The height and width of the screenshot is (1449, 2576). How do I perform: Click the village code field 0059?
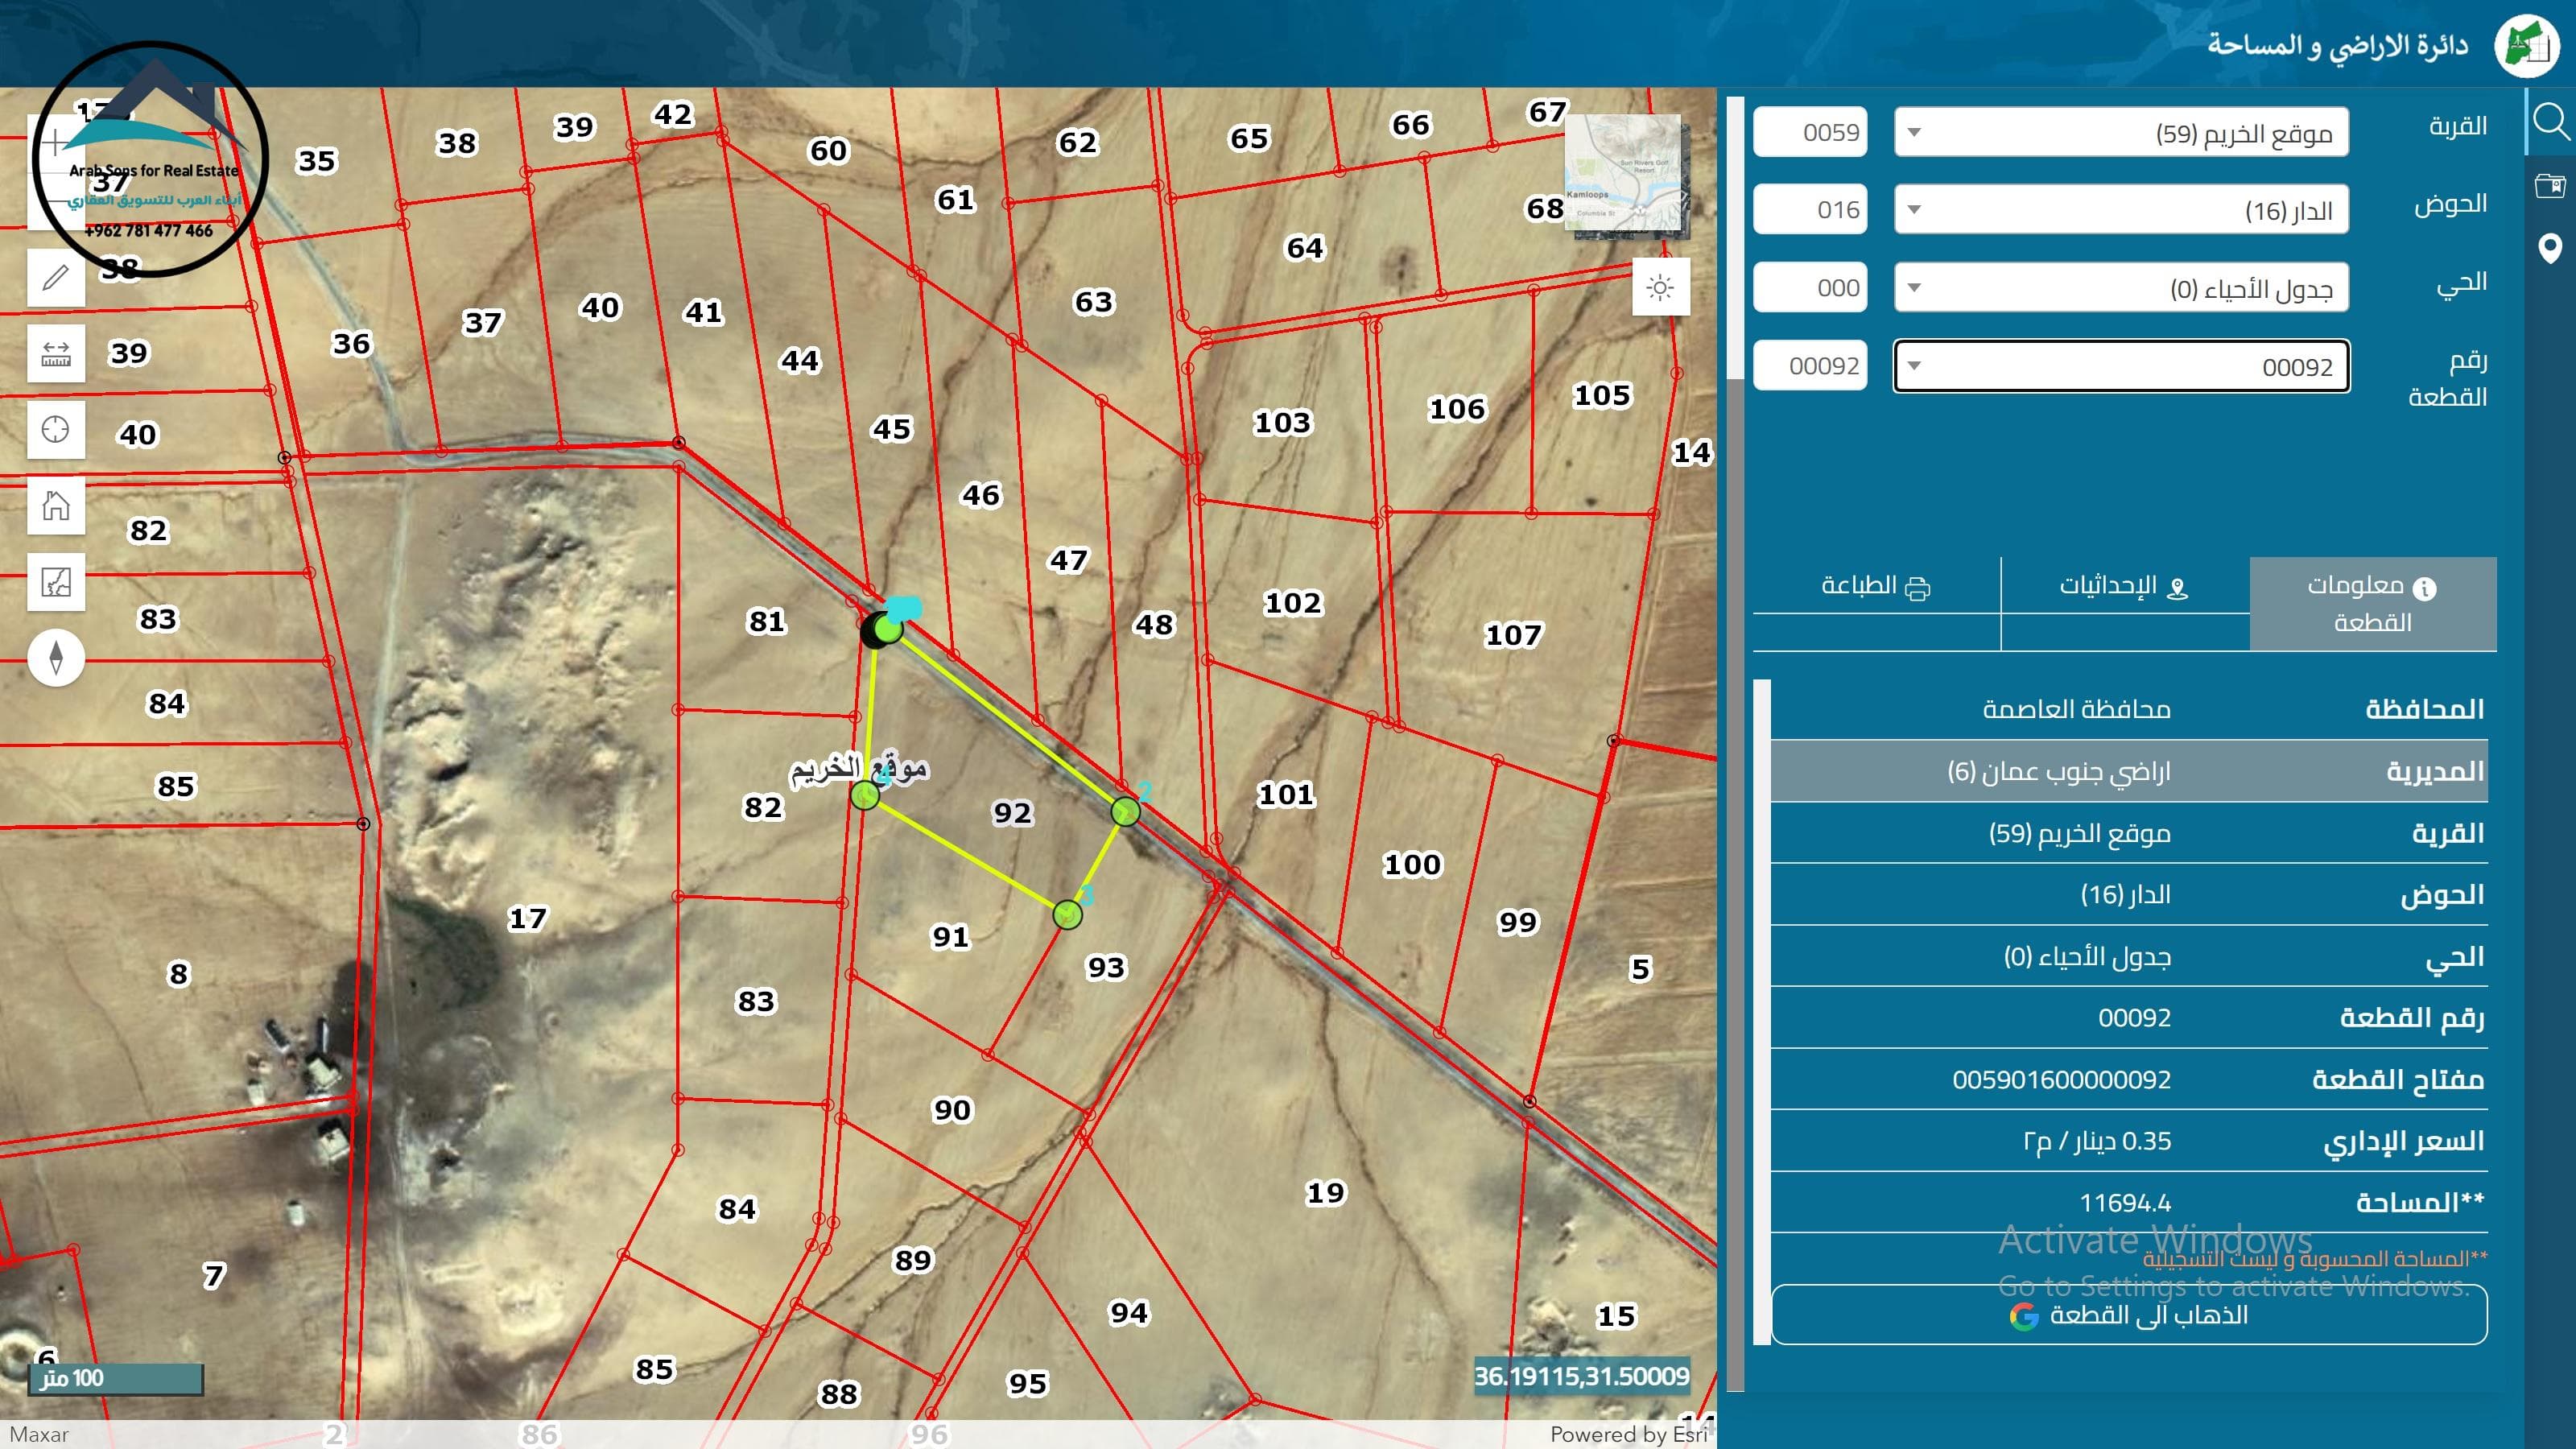click(1810, 132)
